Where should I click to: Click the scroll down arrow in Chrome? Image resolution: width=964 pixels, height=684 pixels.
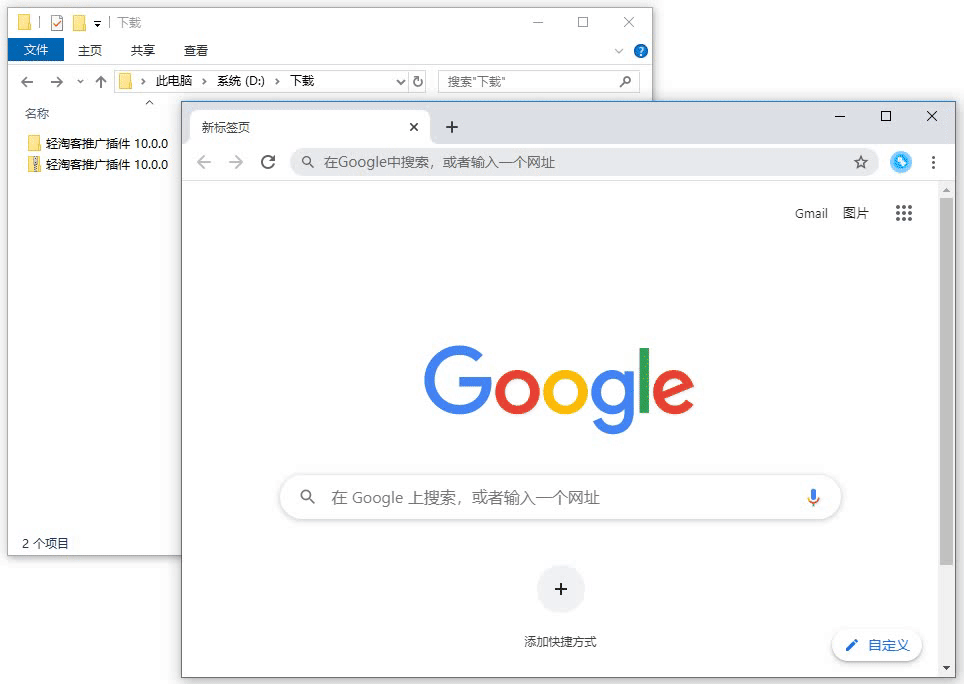pos(946,668)
